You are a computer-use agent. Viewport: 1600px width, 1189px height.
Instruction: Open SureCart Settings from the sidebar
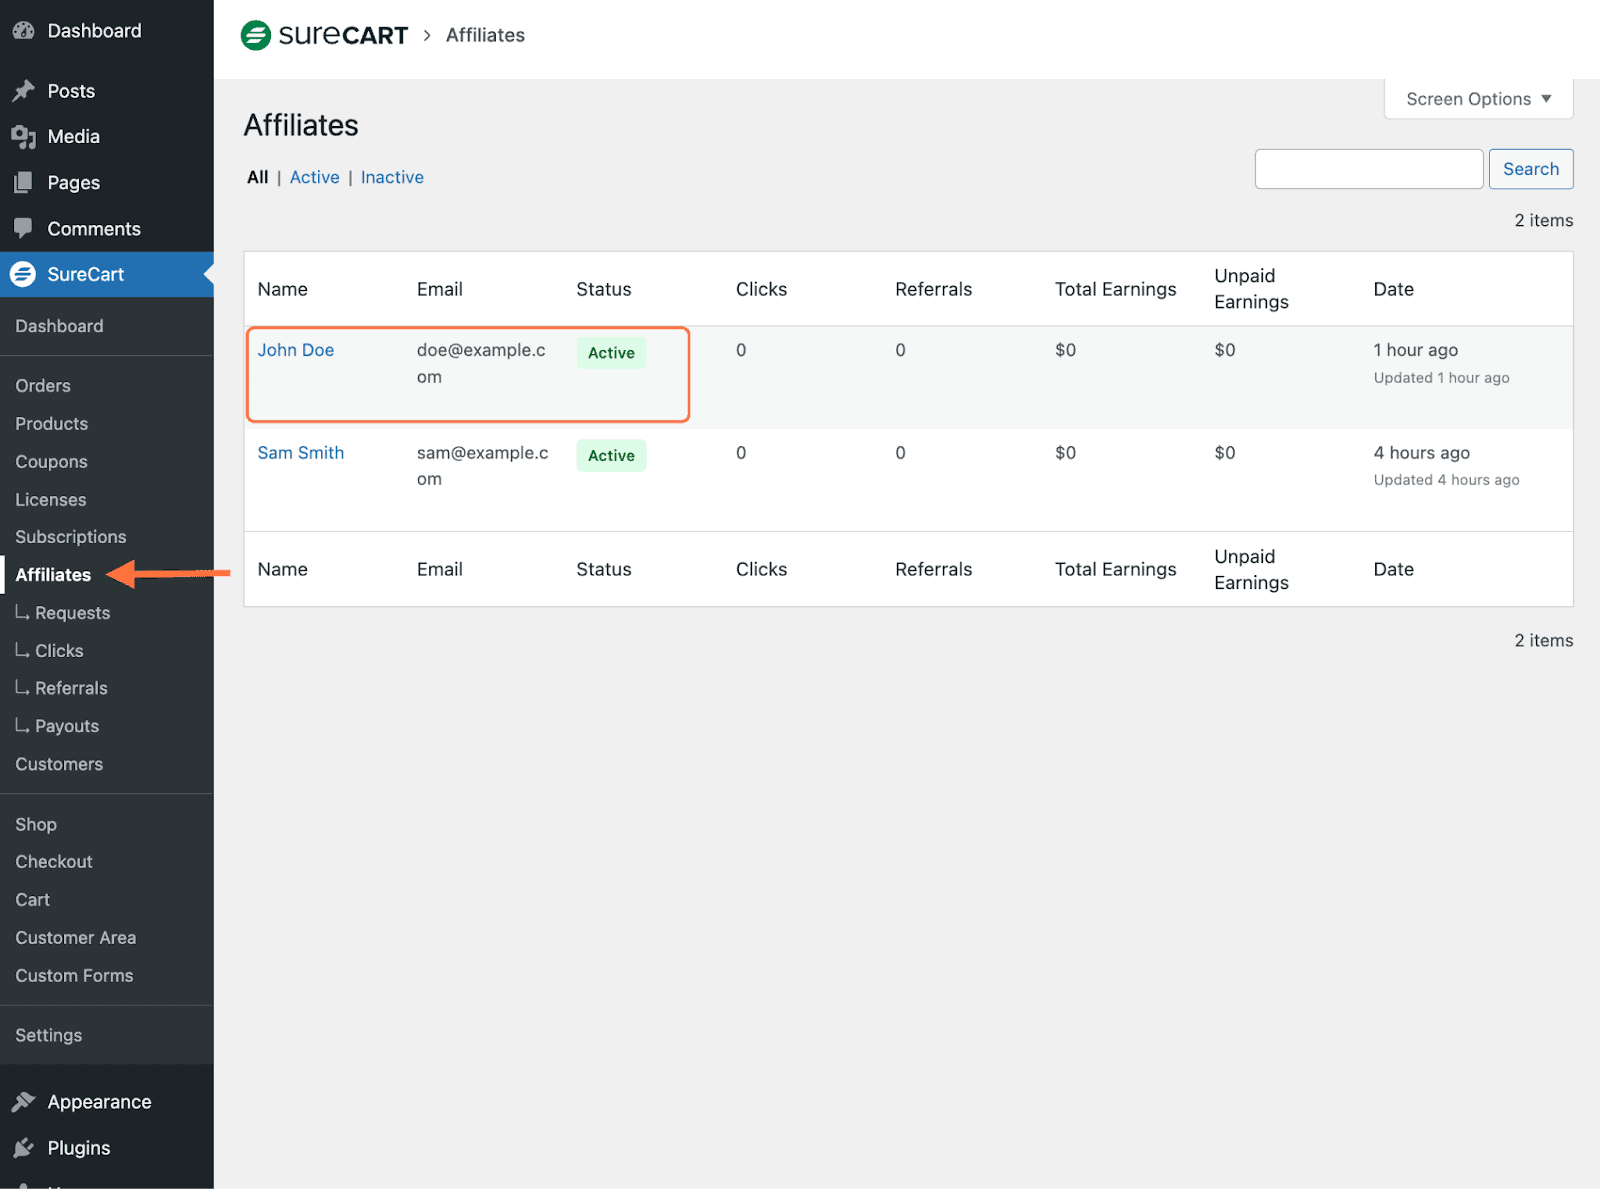48,1035
